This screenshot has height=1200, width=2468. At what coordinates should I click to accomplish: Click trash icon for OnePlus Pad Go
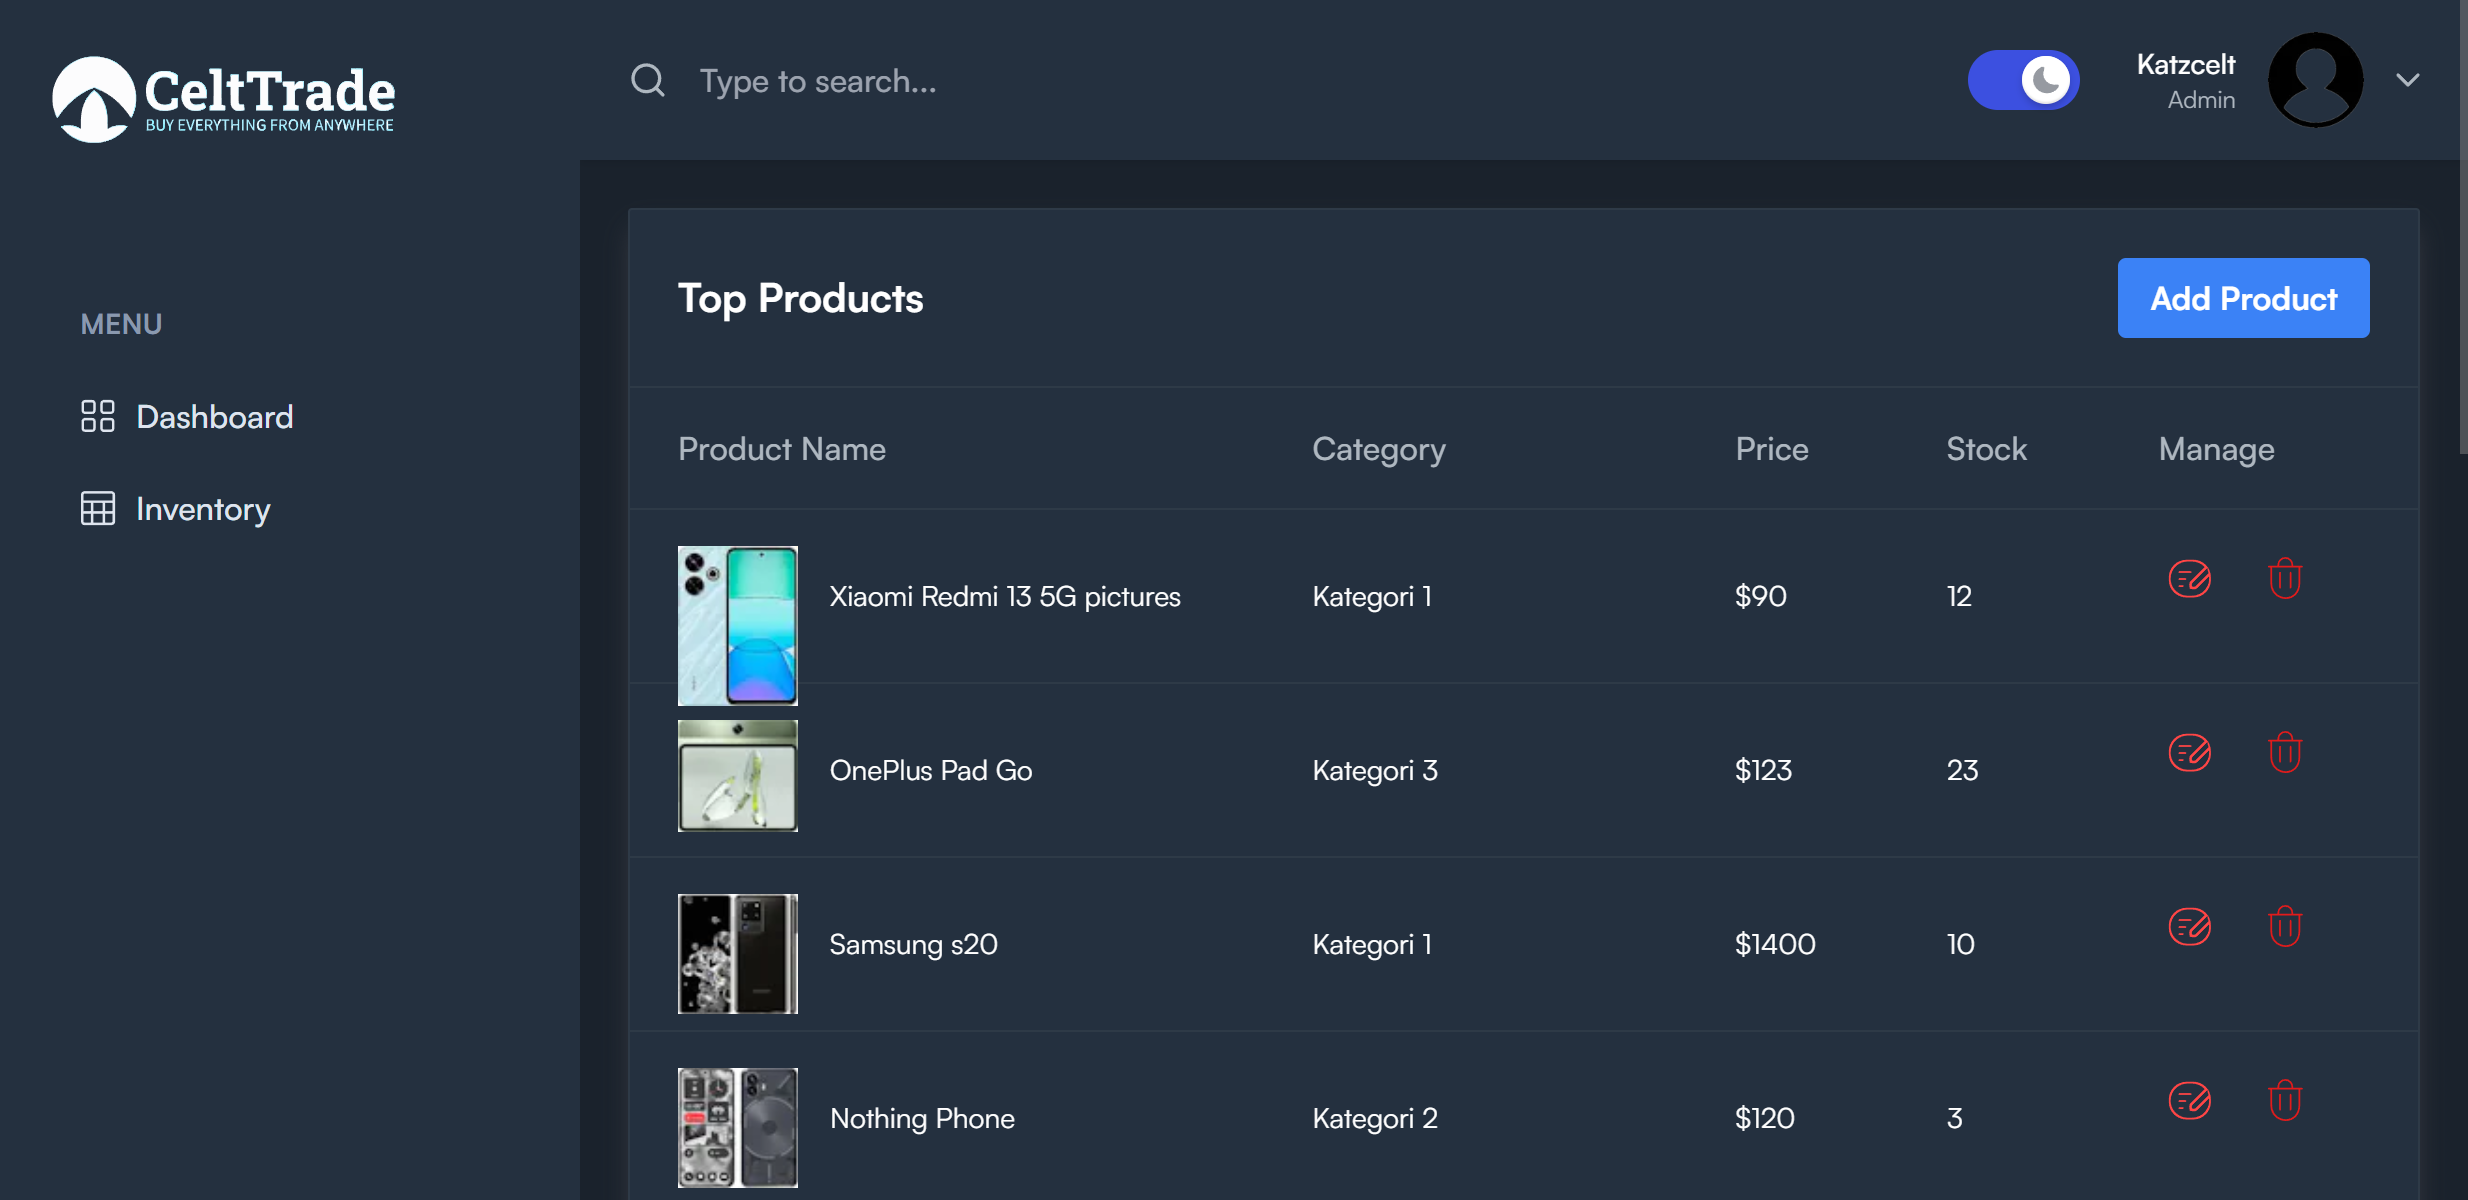point(2285,753)
